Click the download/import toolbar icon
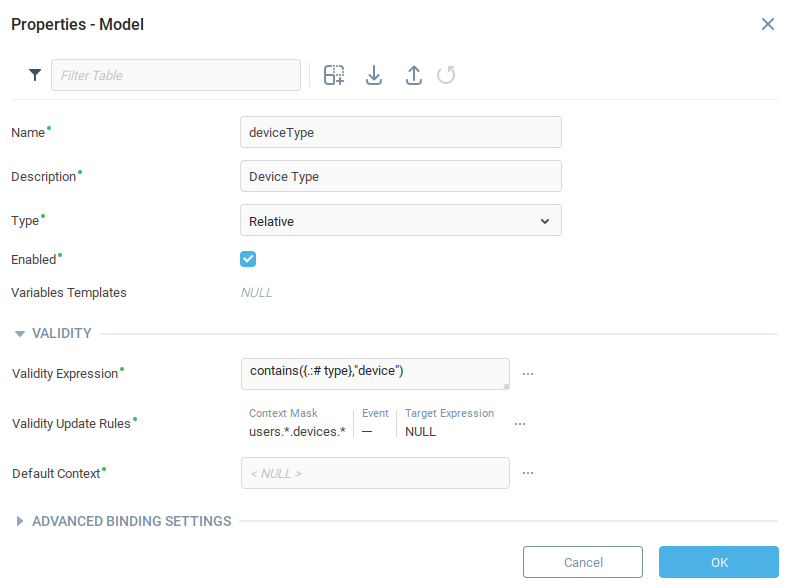Image resolution: width=789 pixels, height=588 pixels. click(x=374, y=75)
